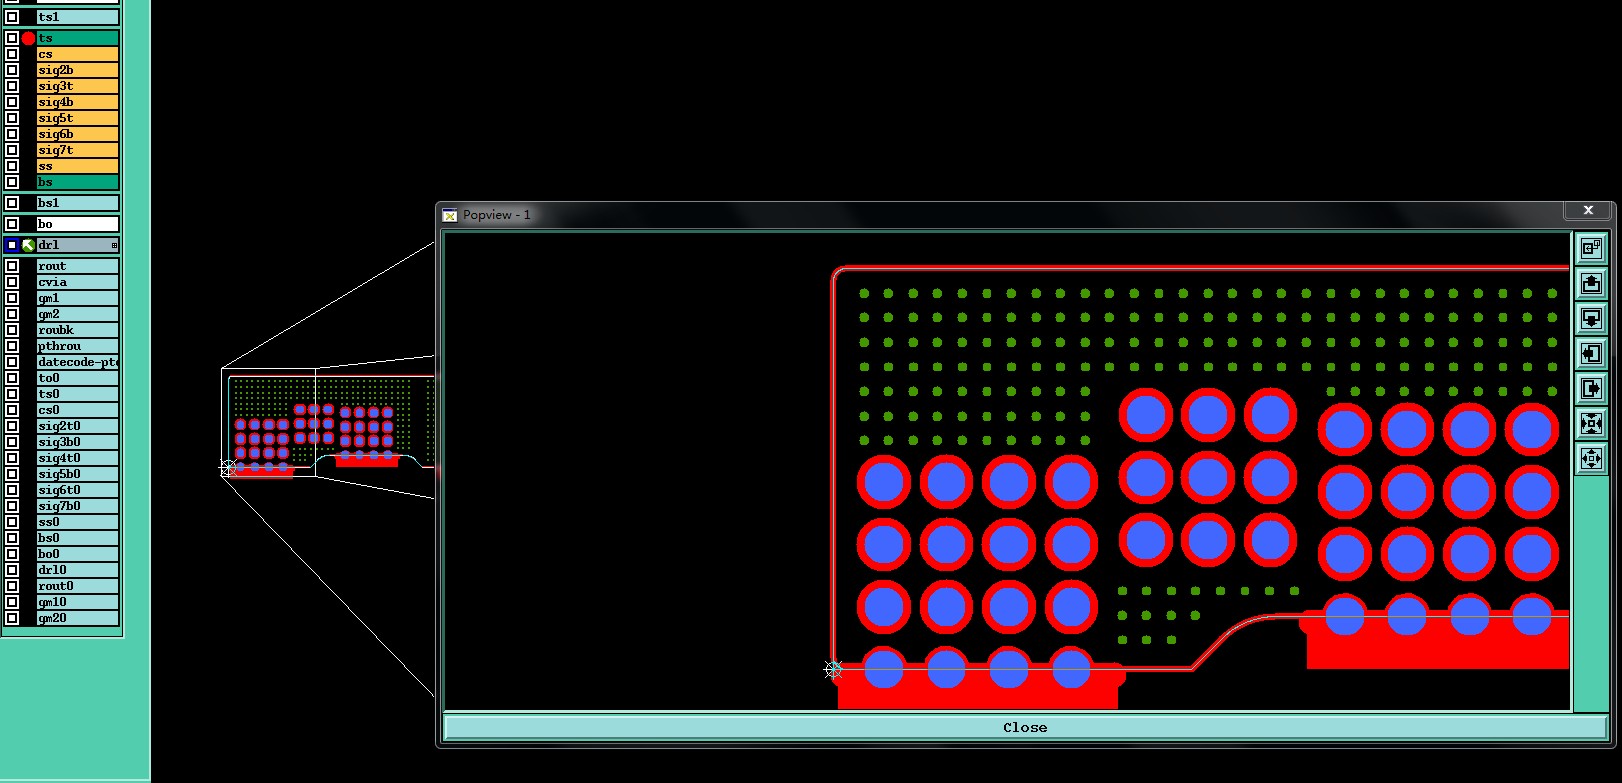Select the roubk layer name
Viewport: 1622px width, 783px height.
pyautogui.click(x=78, y=330)
